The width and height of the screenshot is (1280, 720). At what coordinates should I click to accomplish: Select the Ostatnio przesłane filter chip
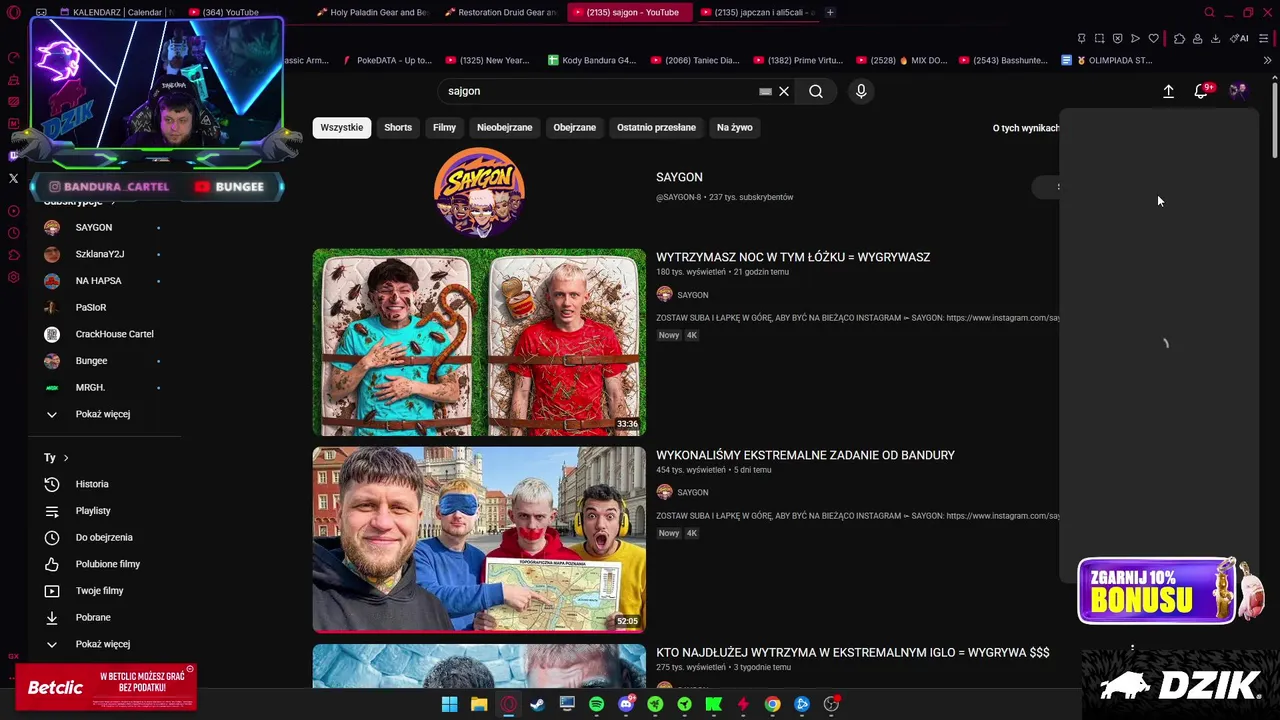656,127
